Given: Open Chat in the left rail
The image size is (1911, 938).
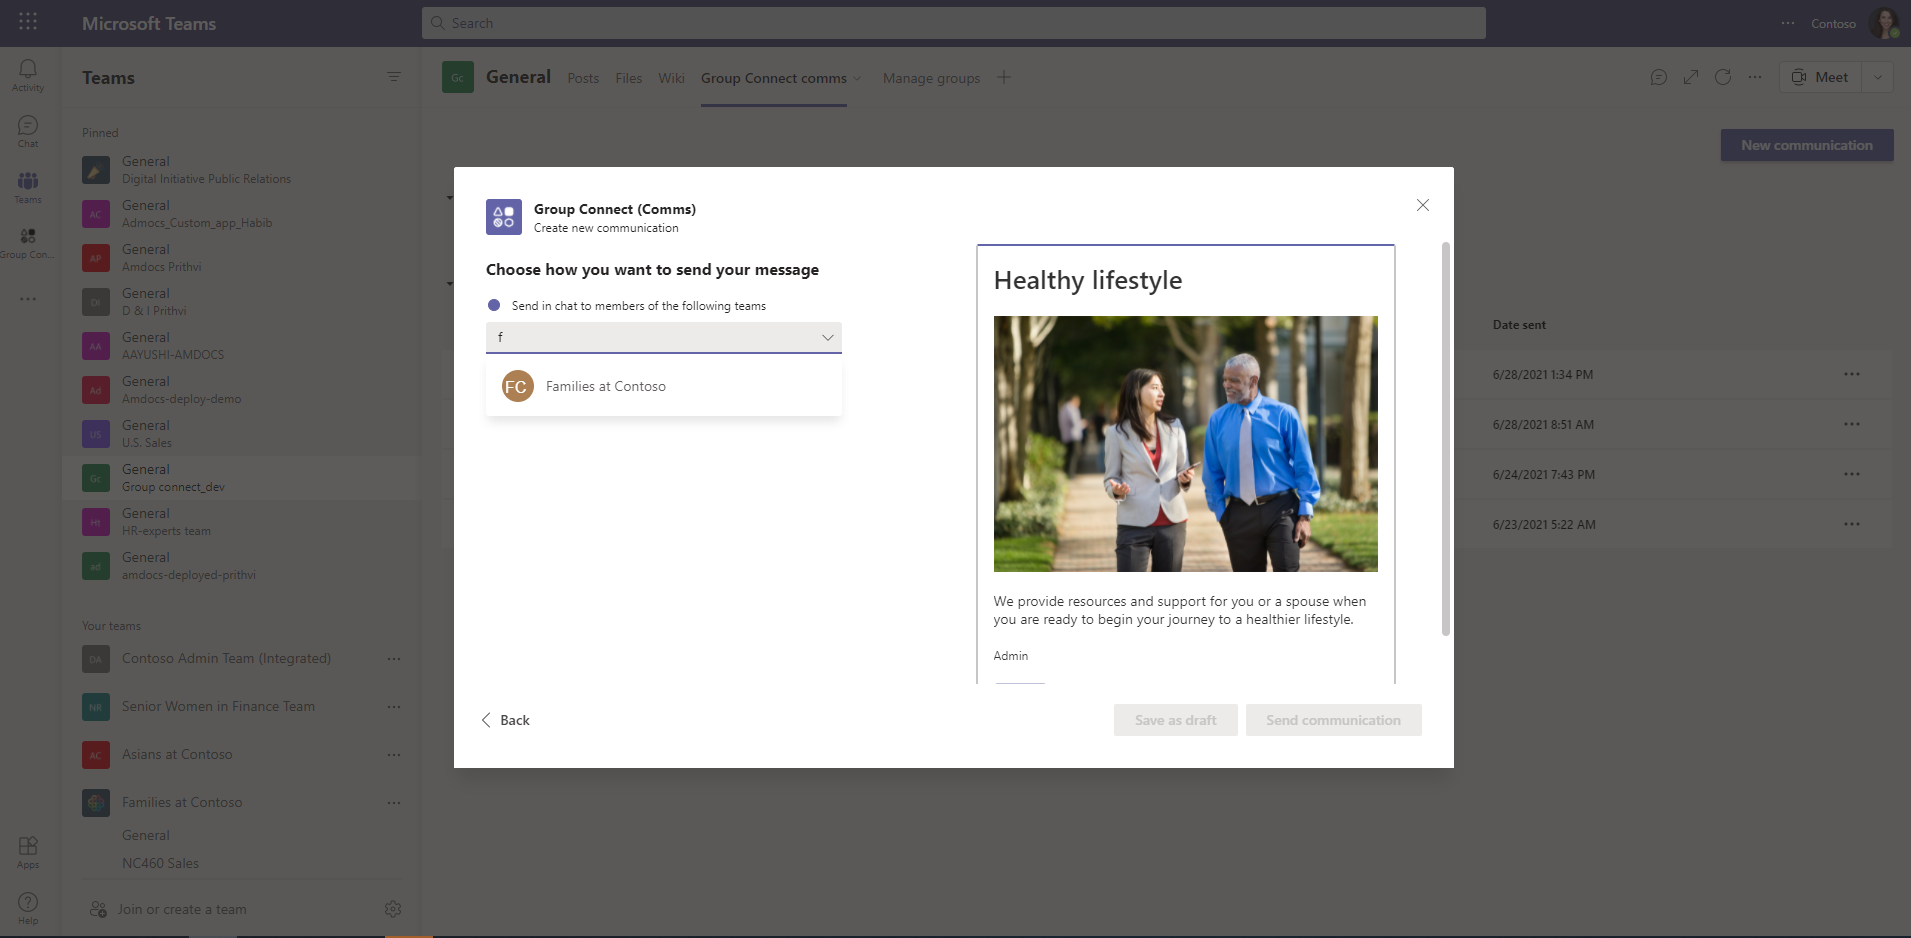Looking at the screenshot, I should tap(28, 131).
